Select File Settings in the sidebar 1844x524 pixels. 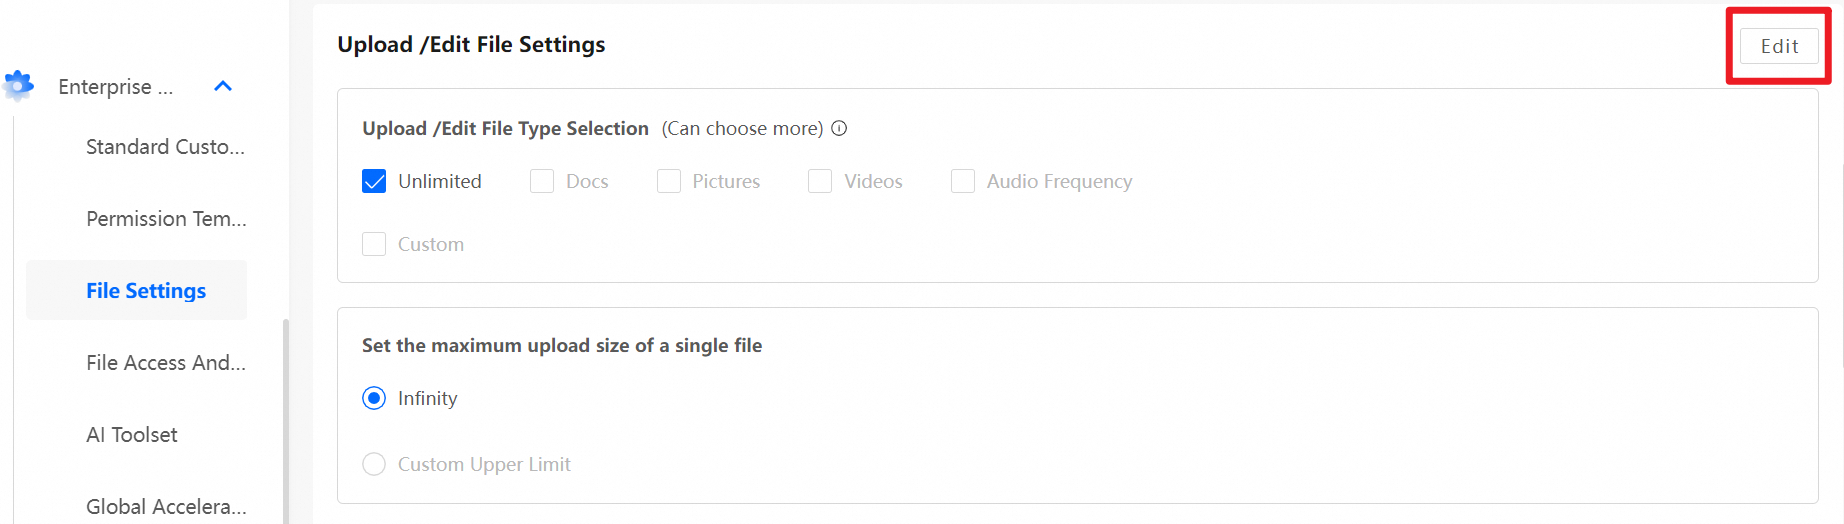[x=146, y=291]
